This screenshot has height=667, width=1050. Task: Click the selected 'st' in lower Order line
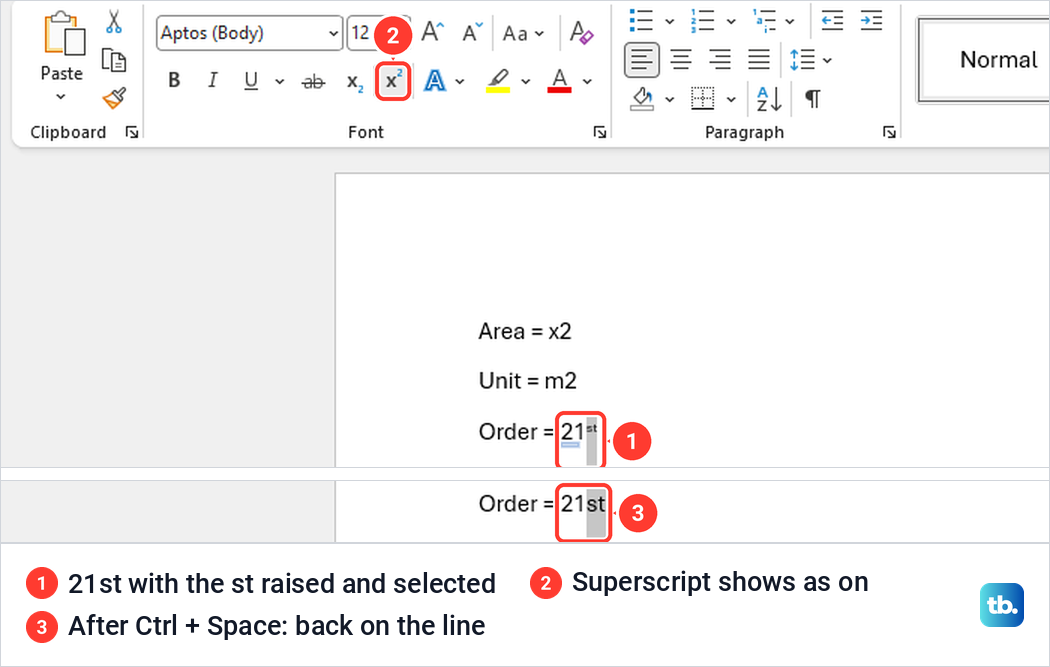tap(596, 504)
